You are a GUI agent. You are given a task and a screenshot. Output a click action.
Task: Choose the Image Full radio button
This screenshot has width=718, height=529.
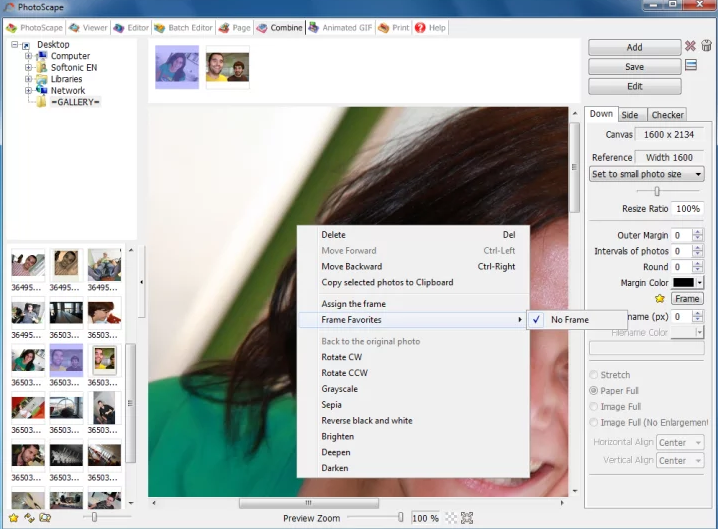point(594,407)
